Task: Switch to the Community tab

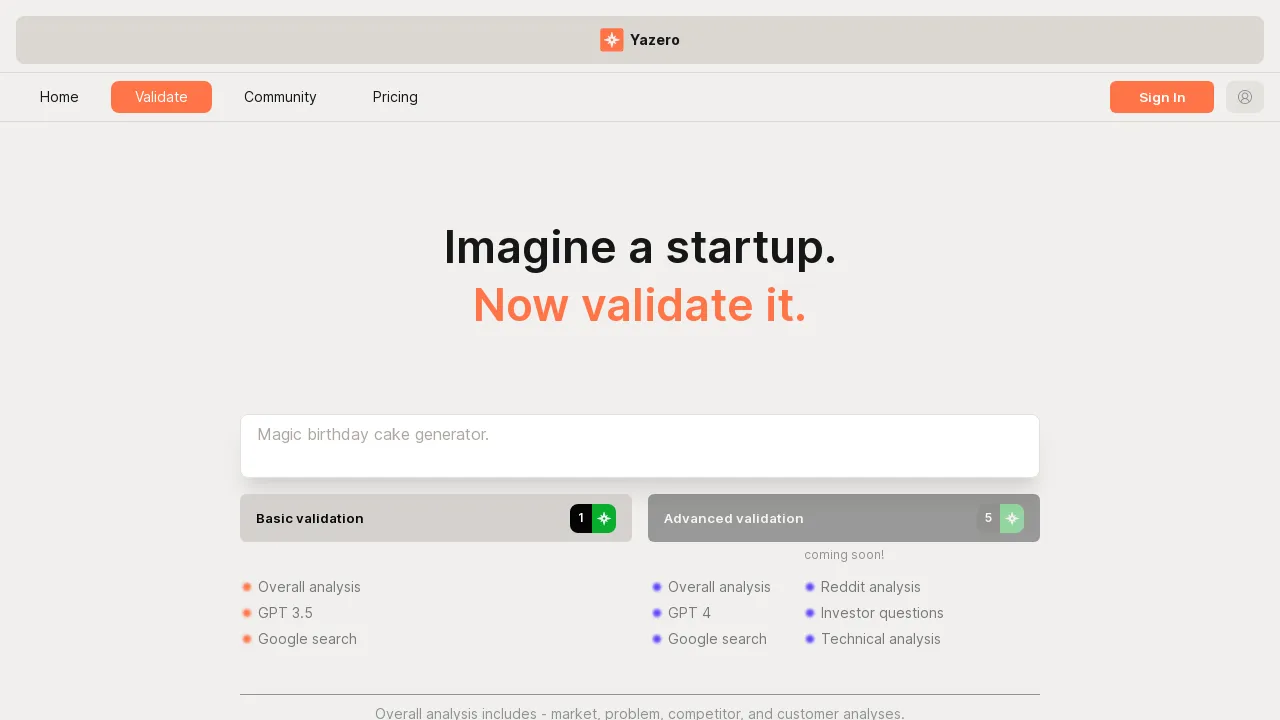Action: pos(280,97)
